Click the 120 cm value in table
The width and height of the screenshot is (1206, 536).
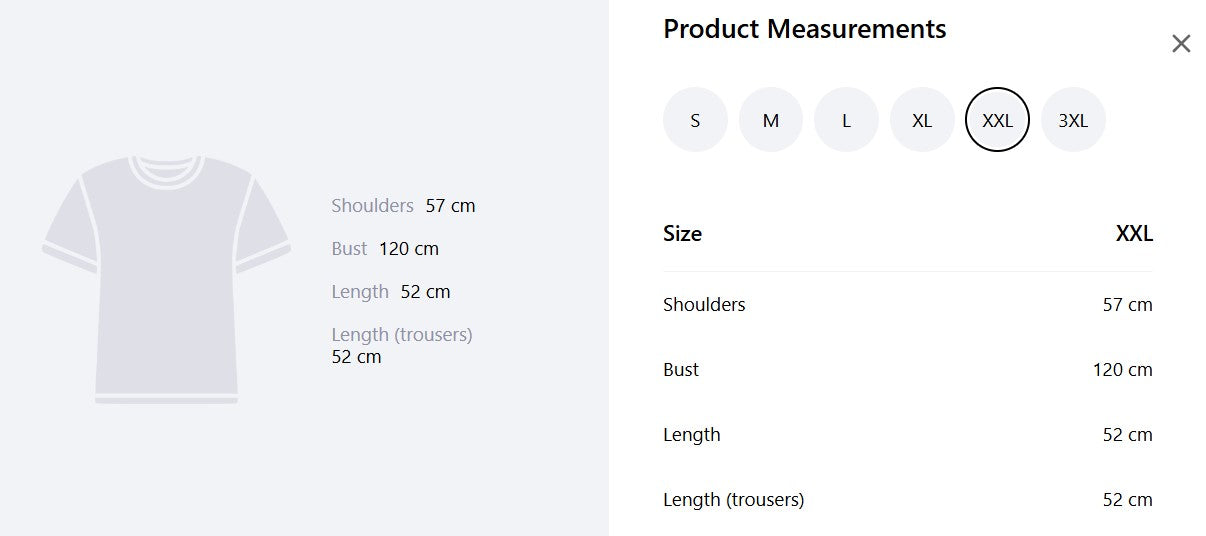click(1122, 370)
